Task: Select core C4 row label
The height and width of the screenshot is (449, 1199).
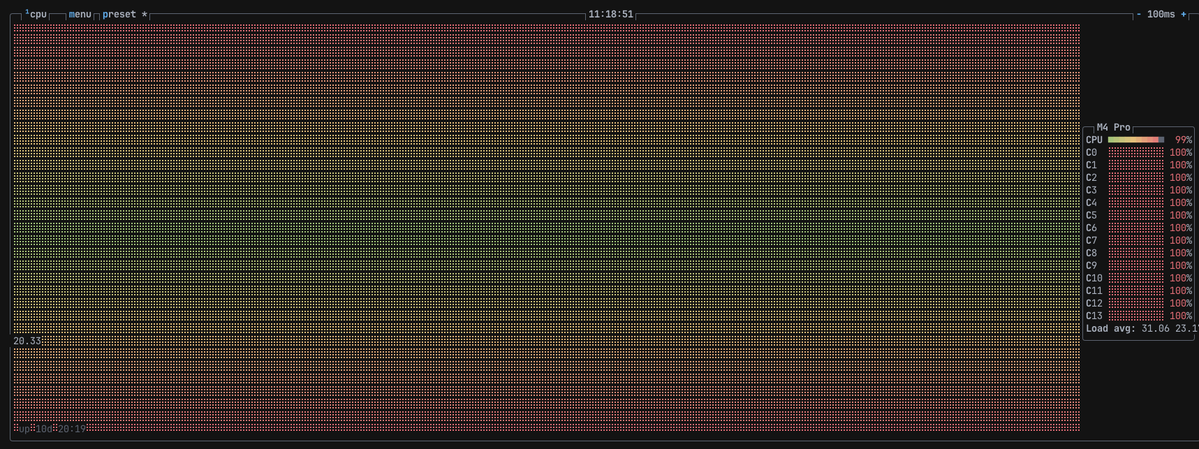Action: point(1091,203)
